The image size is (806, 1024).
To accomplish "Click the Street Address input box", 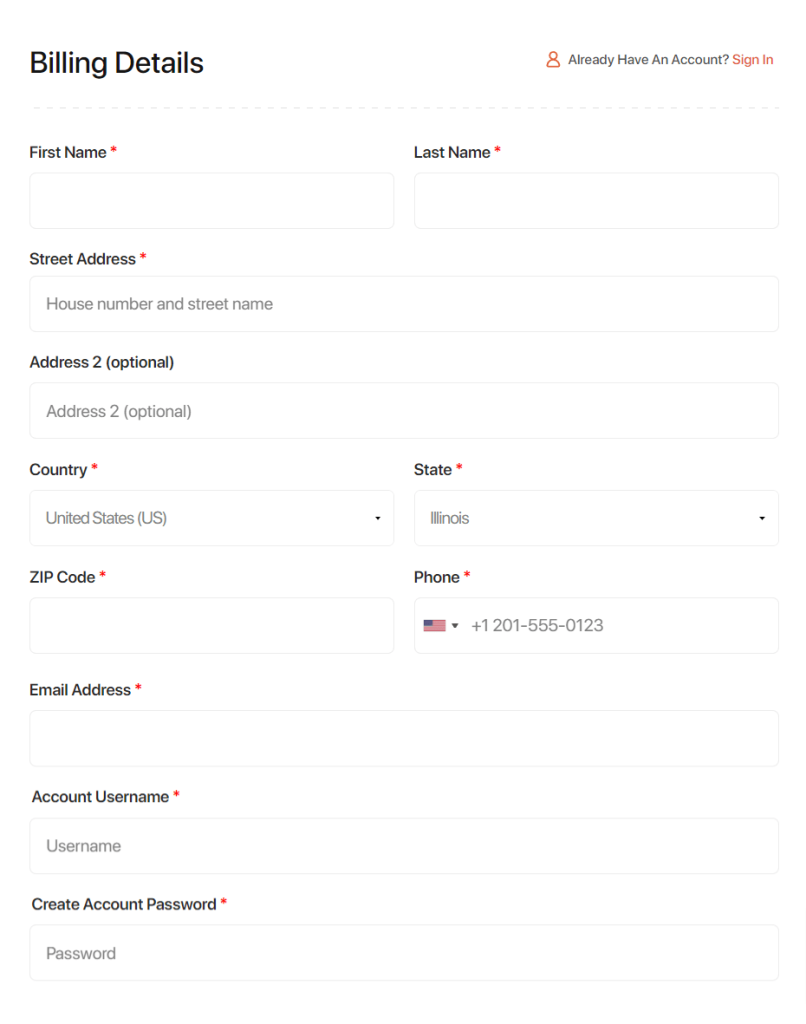I will [404, 304].
